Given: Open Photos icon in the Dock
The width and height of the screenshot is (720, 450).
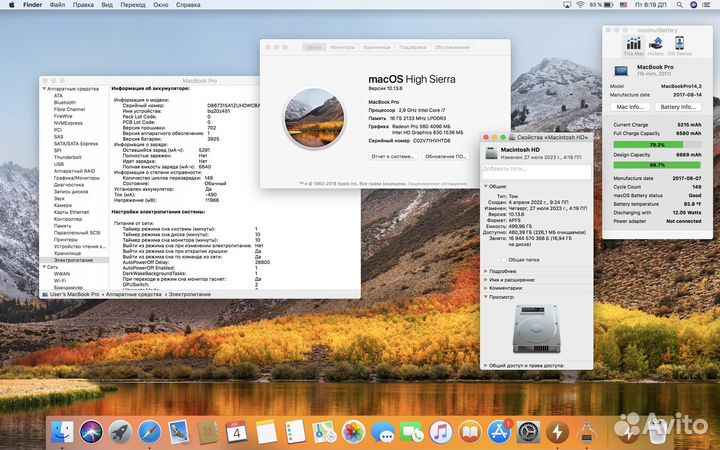Looking at the screenshot, I should [353, 432].
